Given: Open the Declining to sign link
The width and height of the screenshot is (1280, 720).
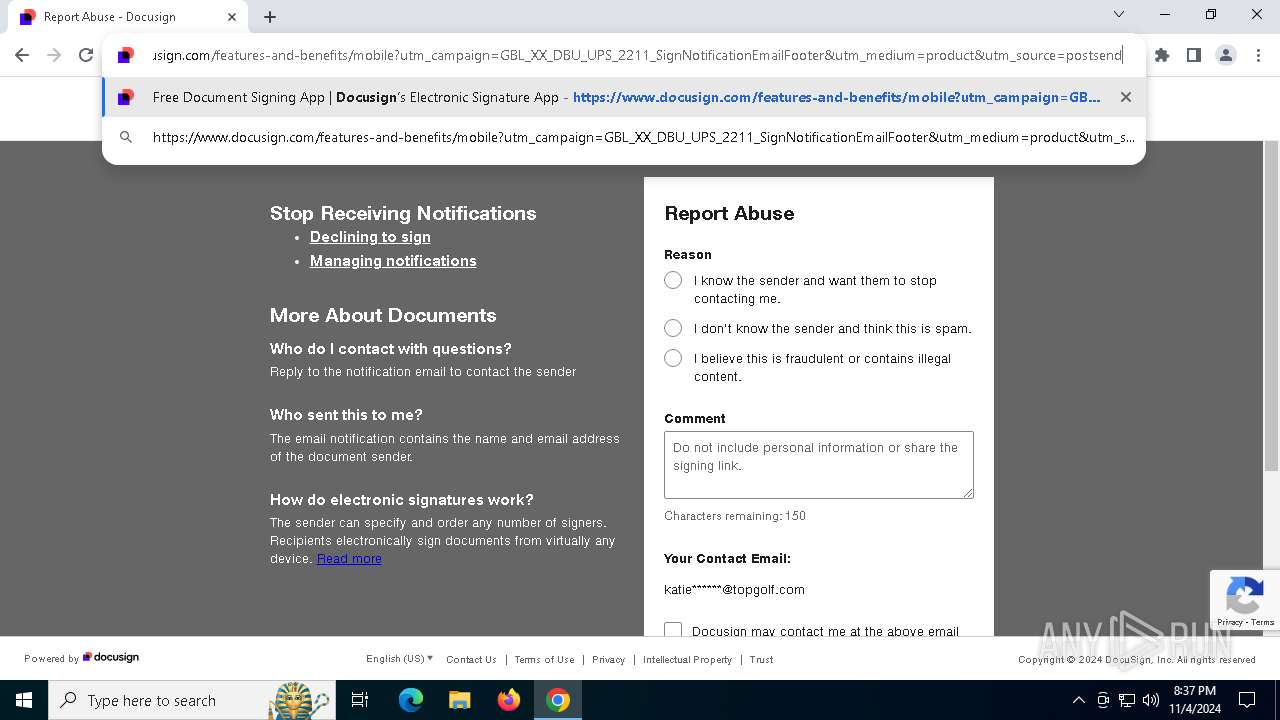Looking at the screenshot, I should click(x=370, y=237).
